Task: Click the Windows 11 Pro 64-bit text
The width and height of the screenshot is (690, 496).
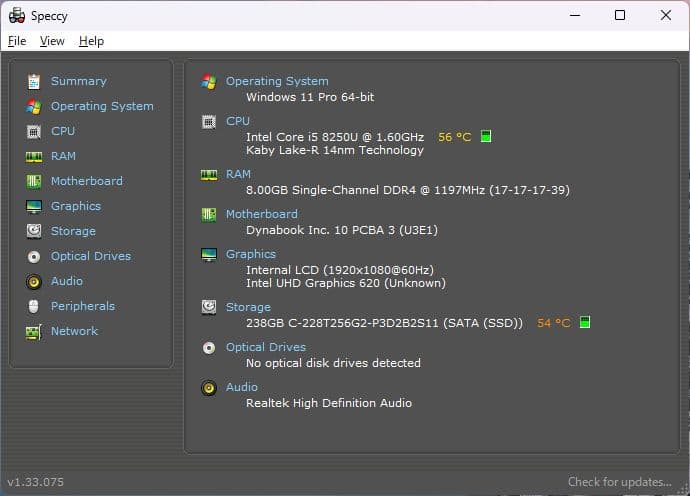Action: pos(310,97)
